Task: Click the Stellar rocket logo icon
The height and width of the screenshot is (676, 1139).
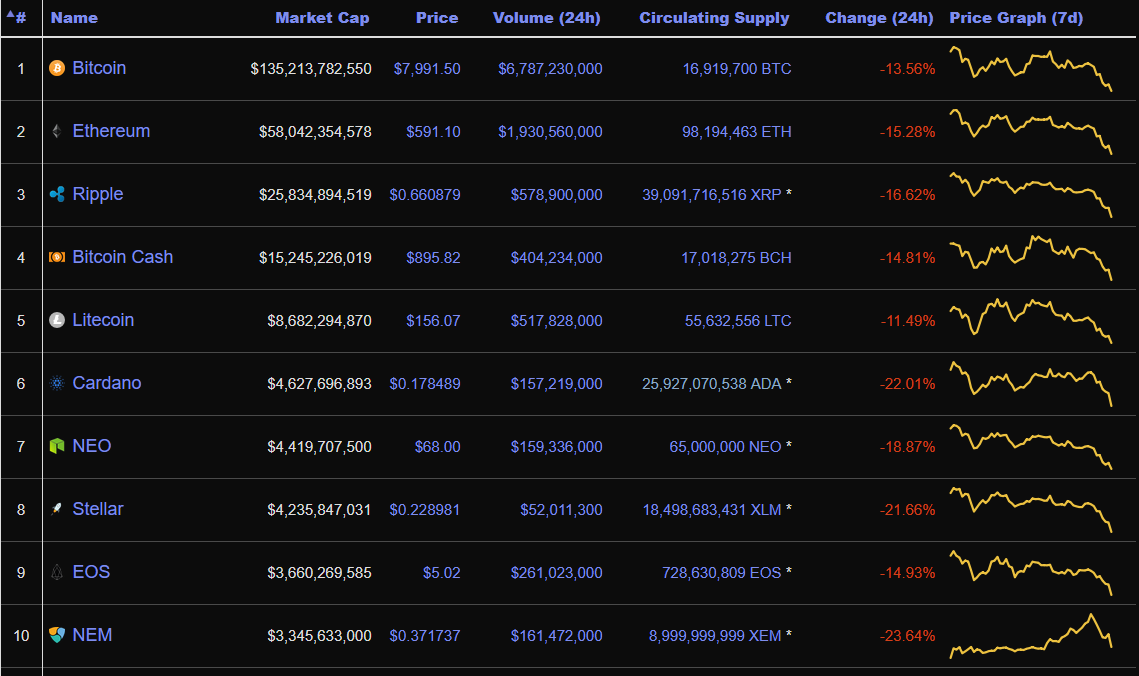Action: (57, 509)
